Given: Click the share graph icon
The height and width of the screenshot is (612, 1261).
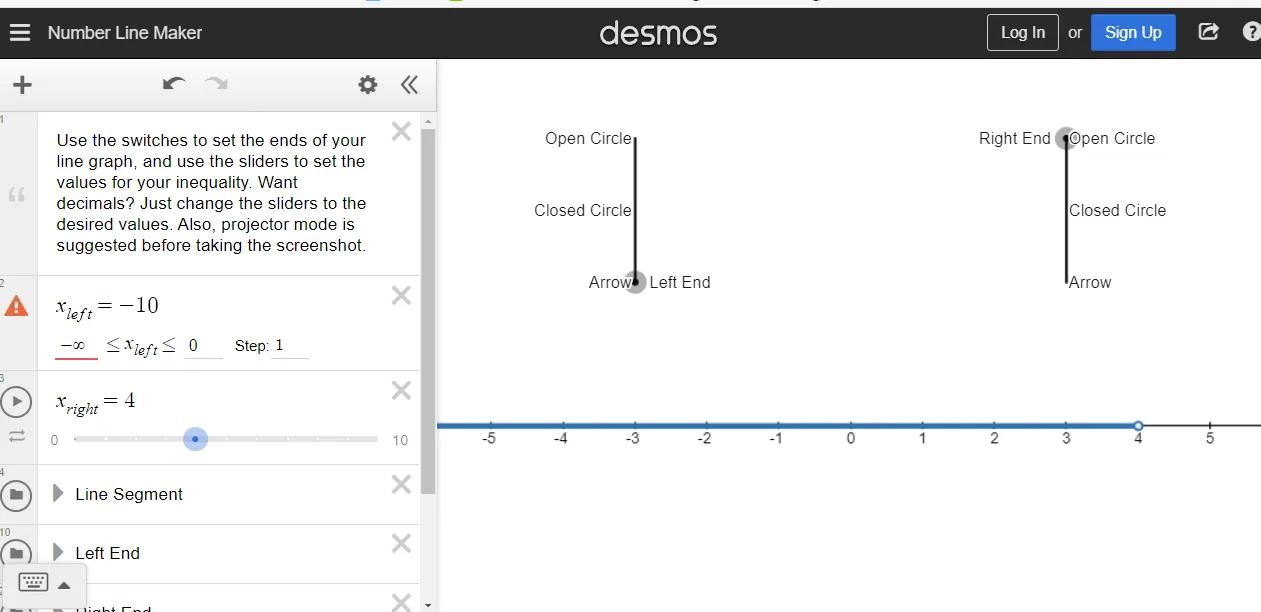Looking at the screenshot, I should tap(1208, 32).
